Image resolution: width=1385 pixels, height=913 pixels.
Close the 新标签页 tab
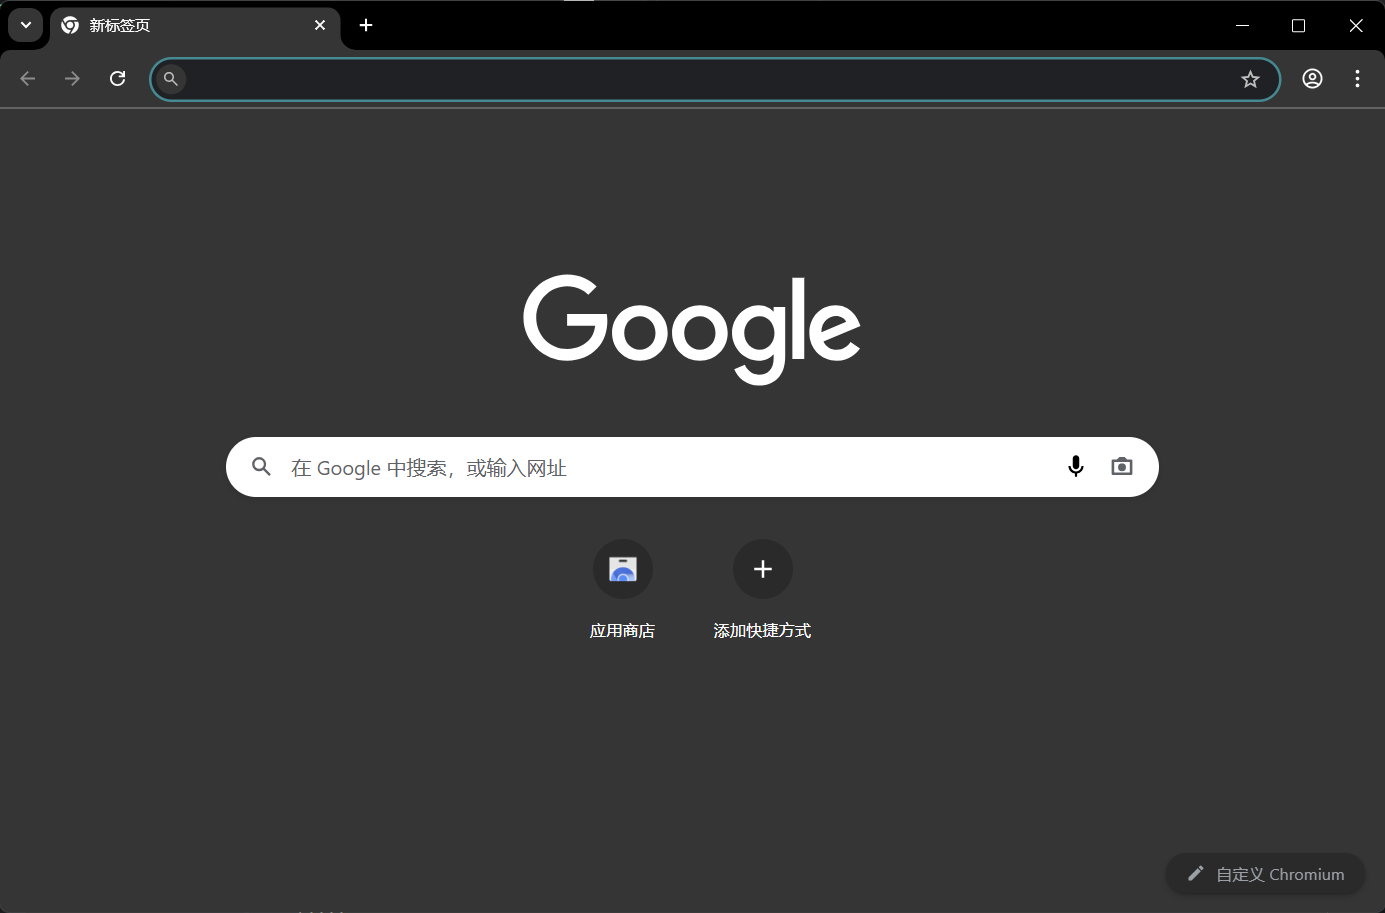pos(320,25)
